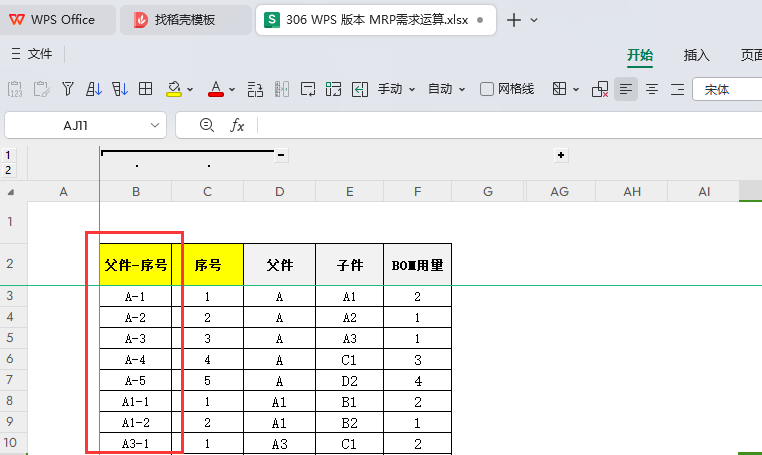762x455 pixels.
Task: Click header cell 序号
Action: (x=208, y=264)
